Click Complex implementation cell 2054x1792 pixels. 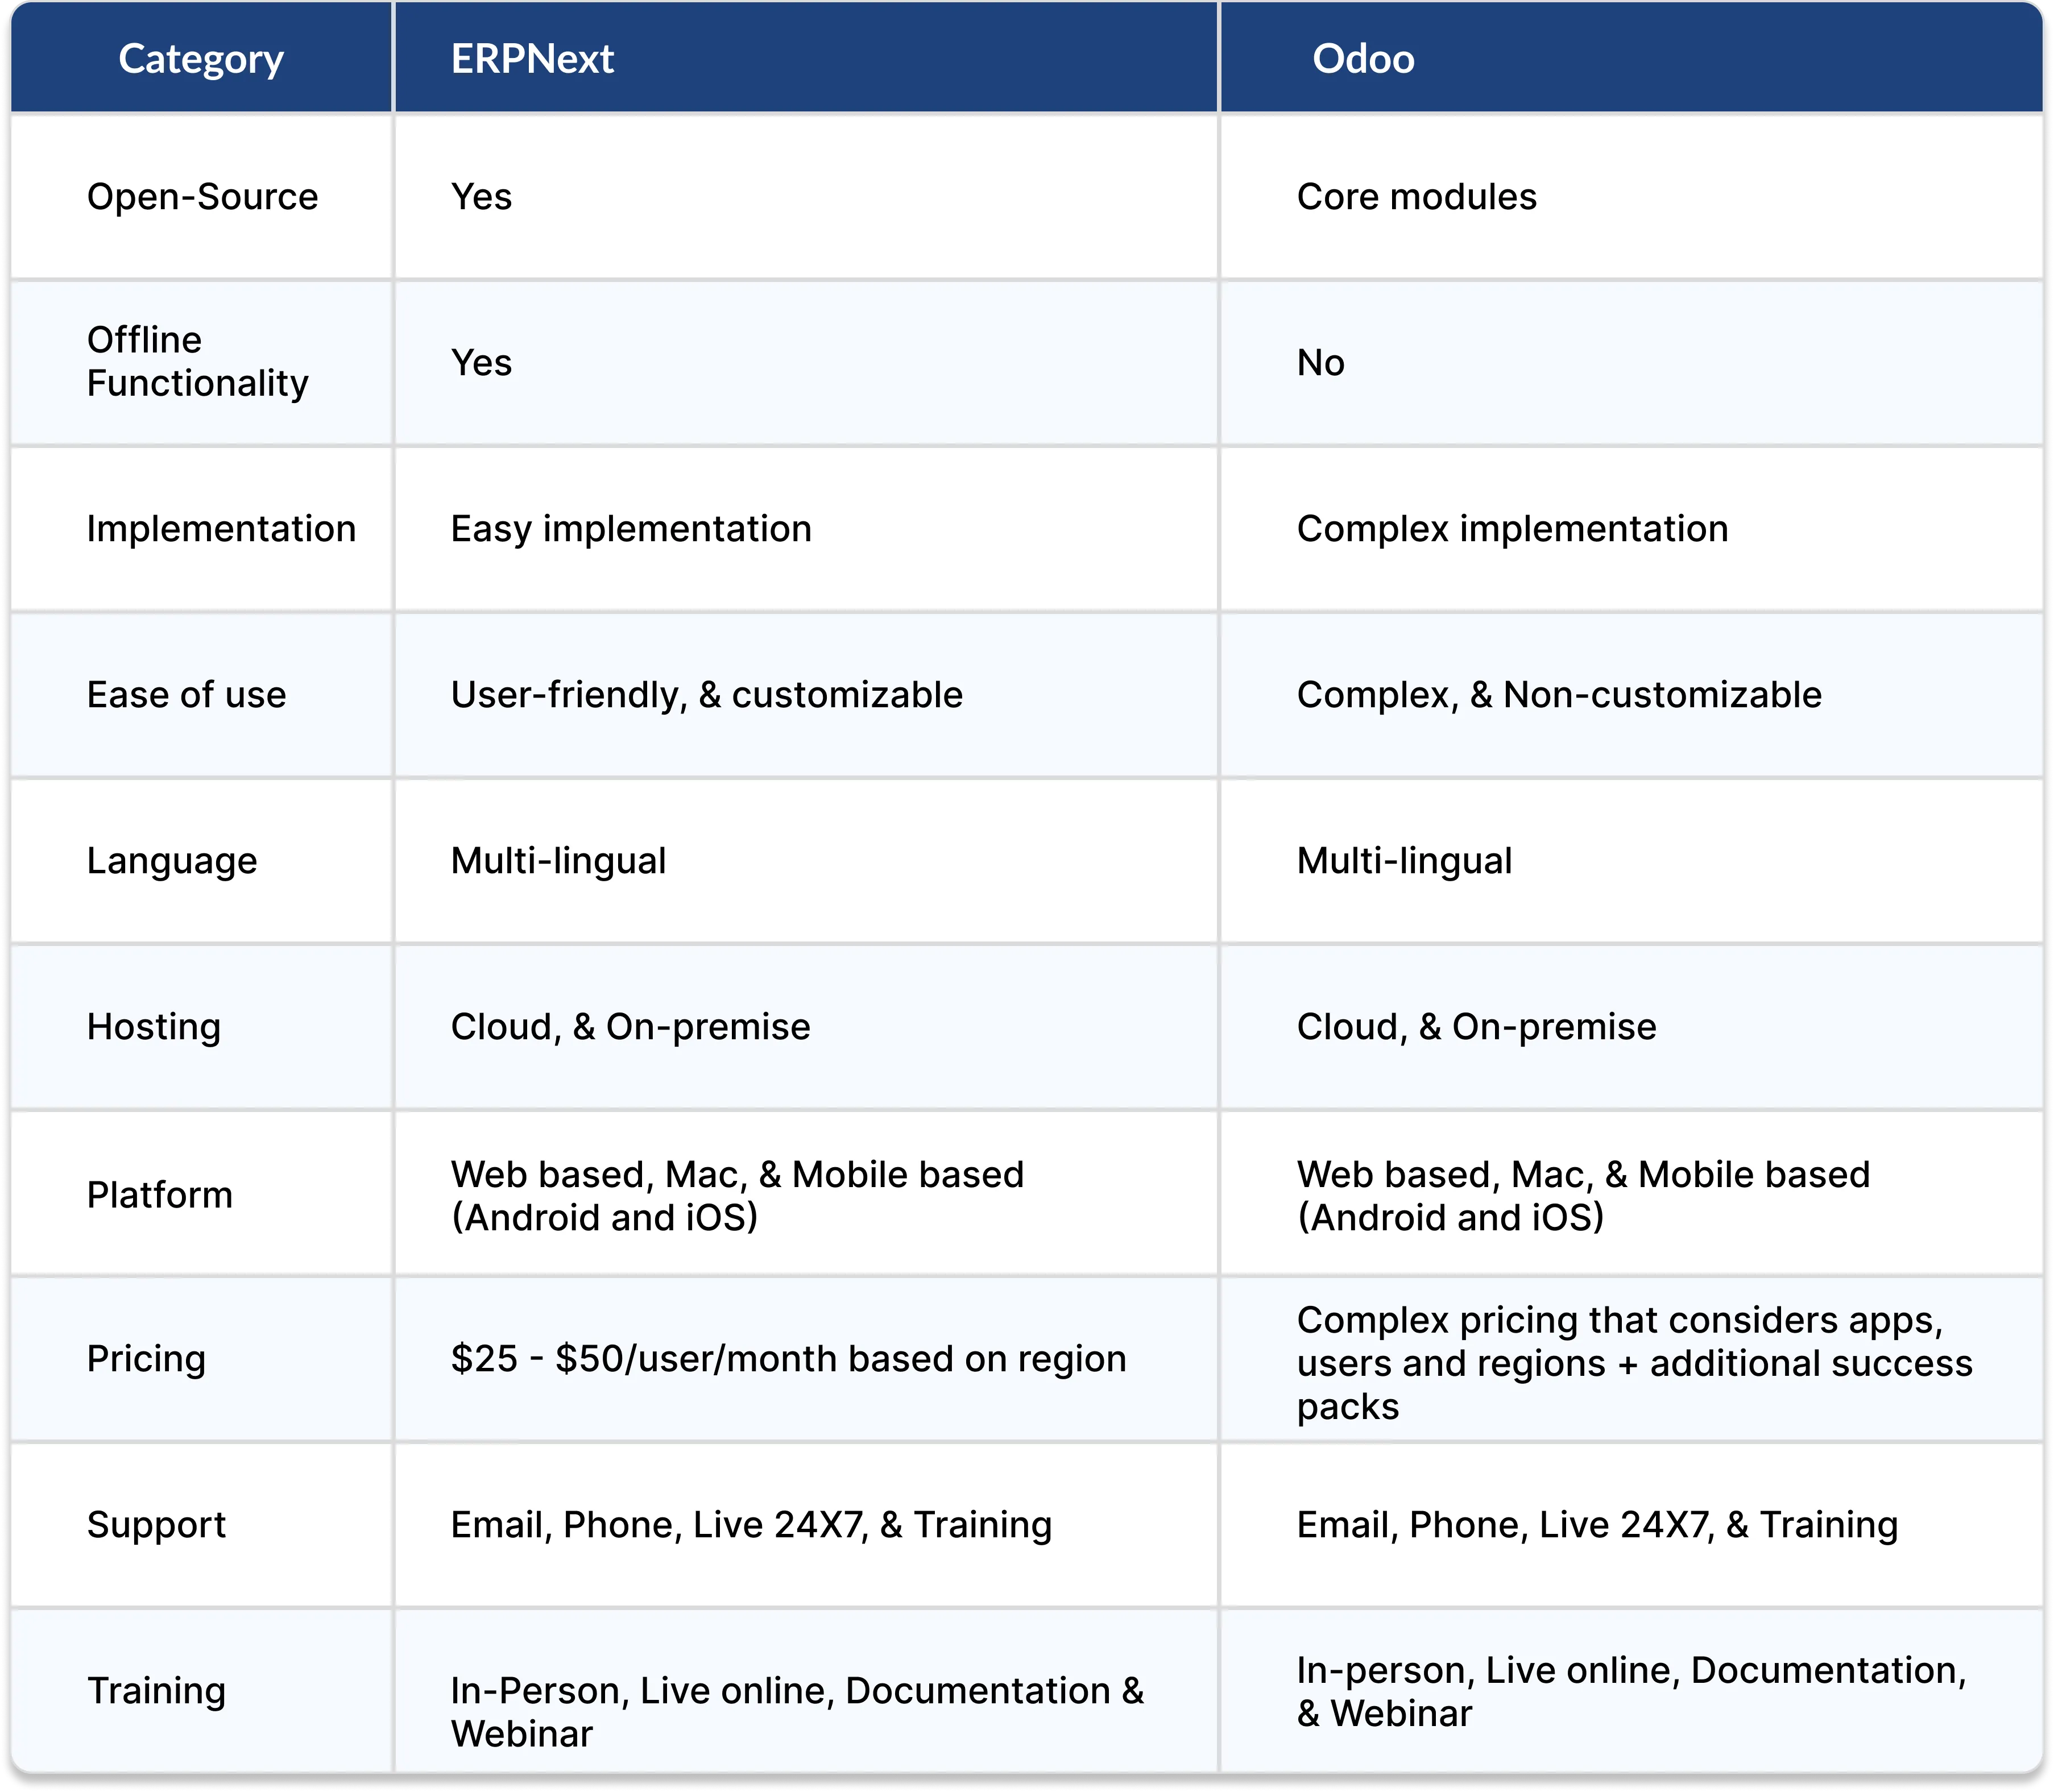click(1512, 529)
